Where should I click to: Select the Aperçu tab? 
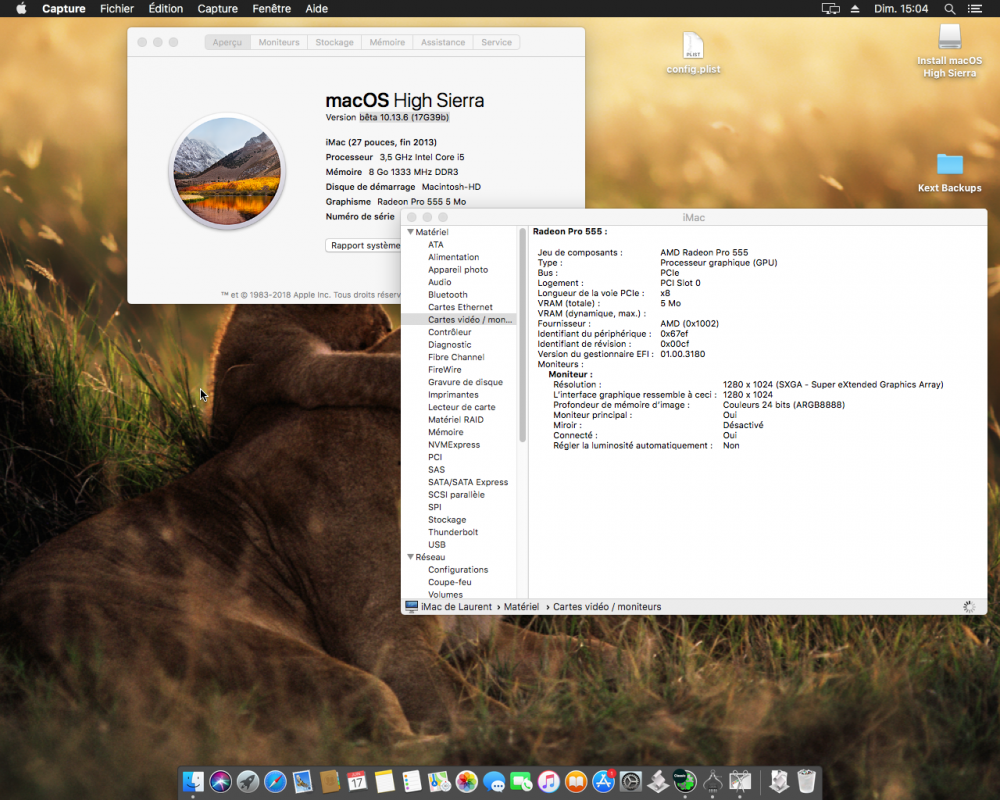227,42
